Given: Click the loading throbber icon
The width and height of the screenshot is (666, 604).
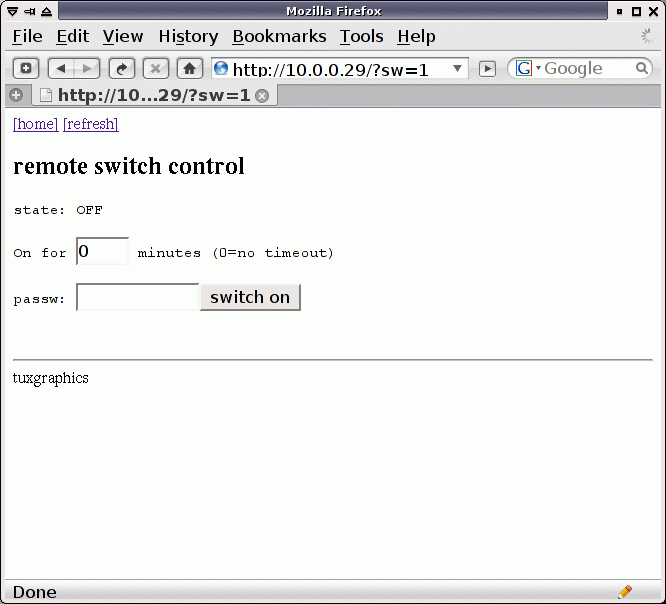Looking at the screenshot, I should pos(647,37).
